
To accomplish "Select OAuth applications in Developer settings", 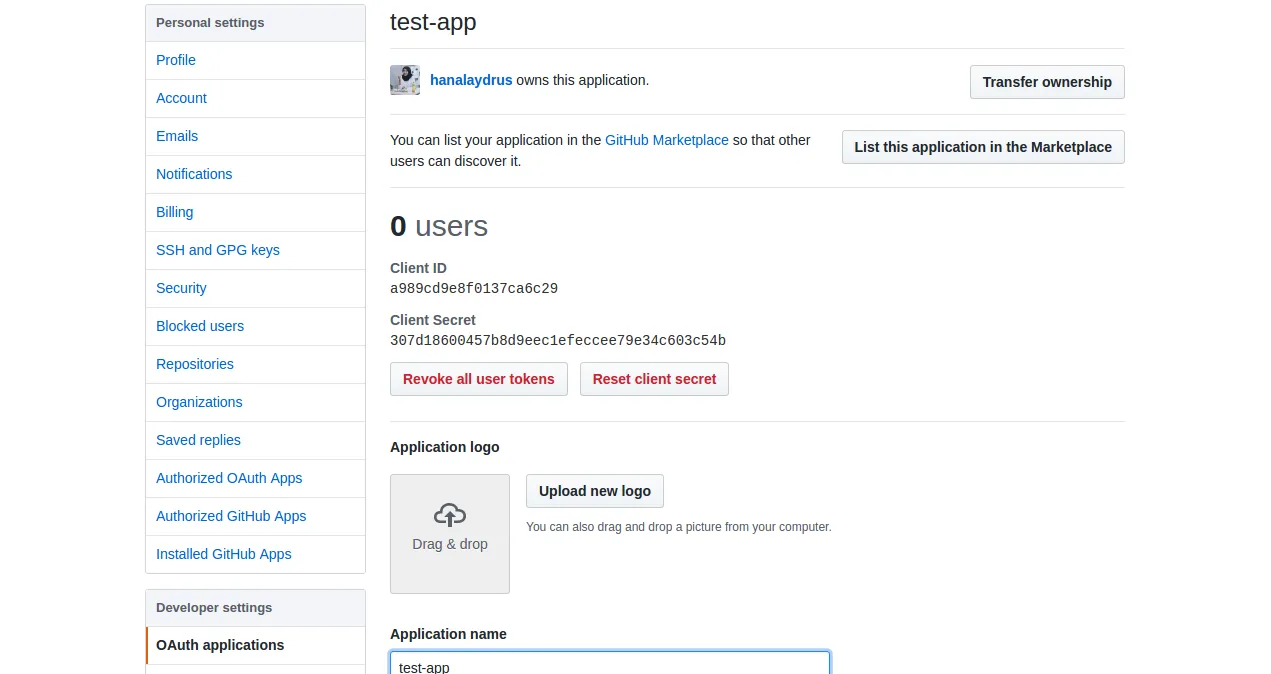I will pyautogui.click(x=220, y=645).
